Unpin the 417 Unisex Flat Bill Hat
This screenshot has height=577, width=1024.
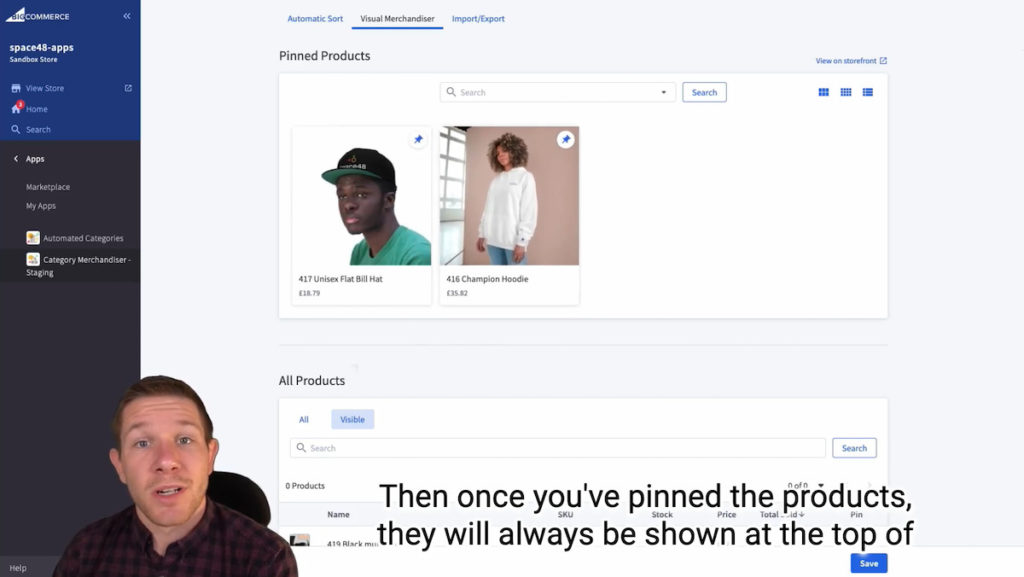[418, 139]
